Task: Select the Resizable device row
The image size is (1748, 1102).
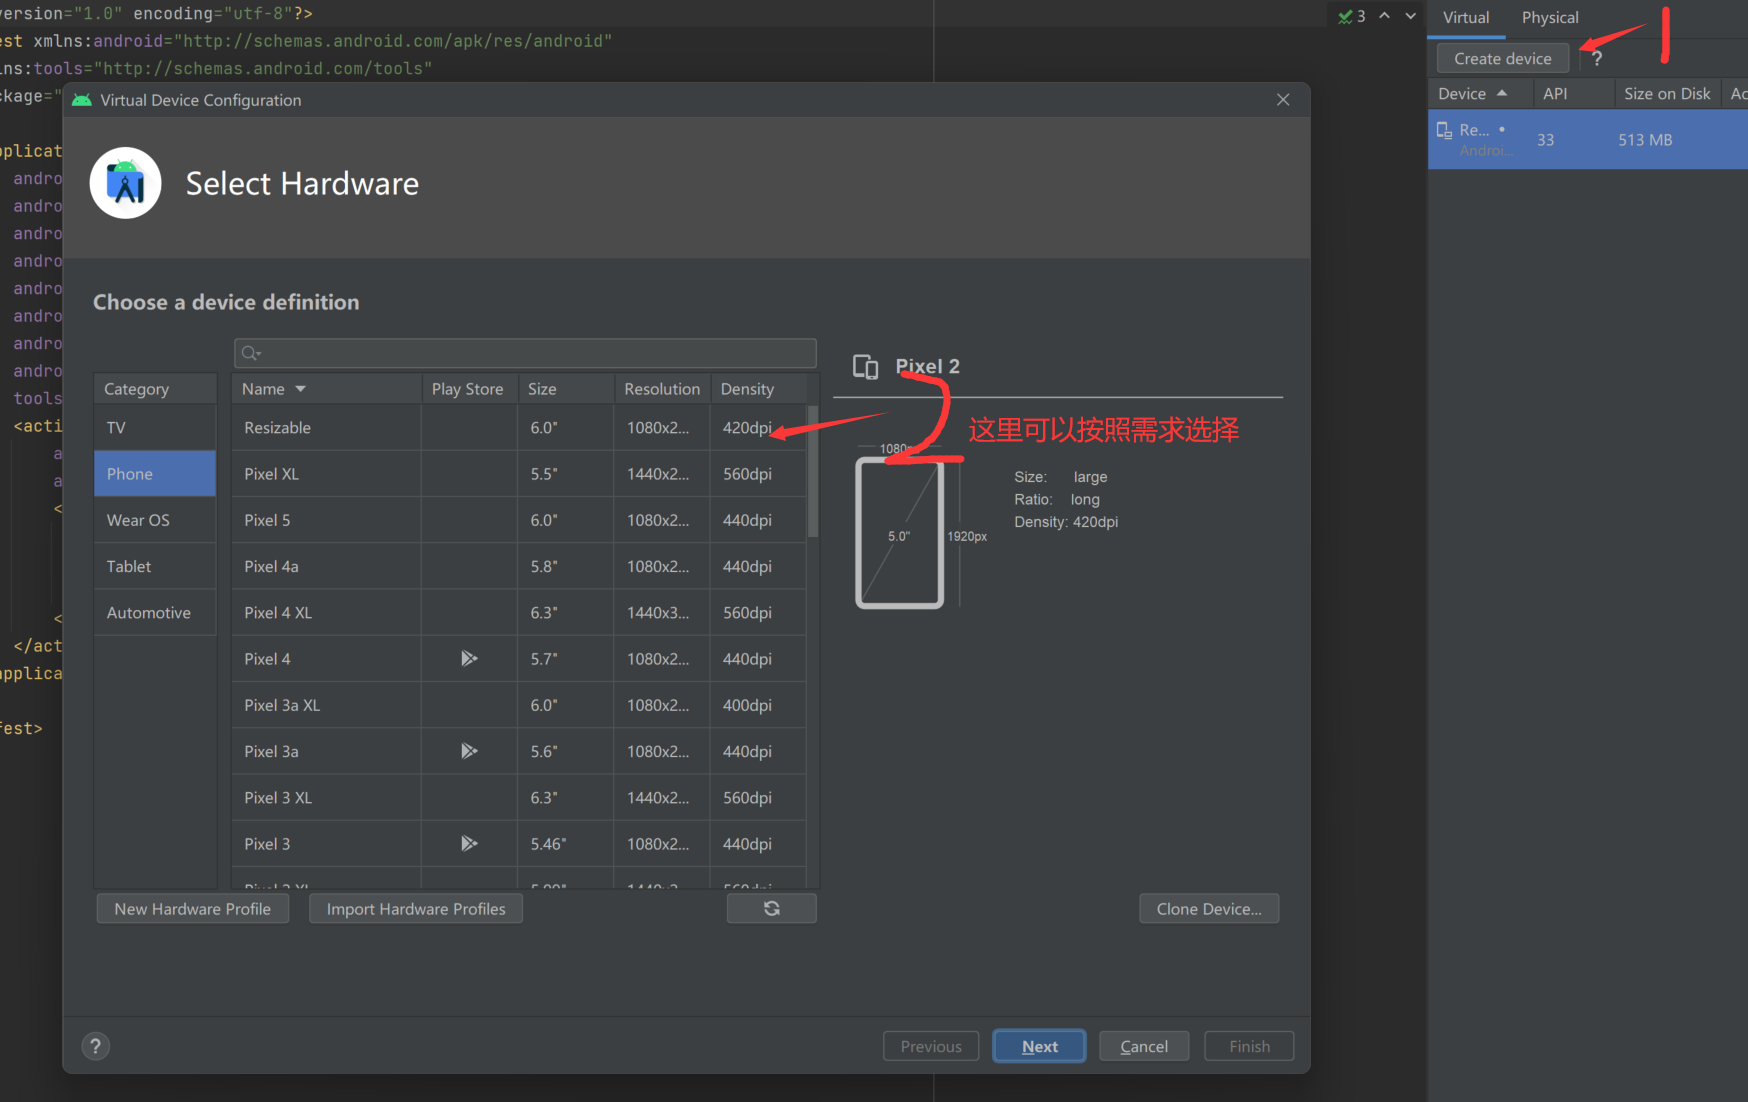Action: (x=519, y=427)
